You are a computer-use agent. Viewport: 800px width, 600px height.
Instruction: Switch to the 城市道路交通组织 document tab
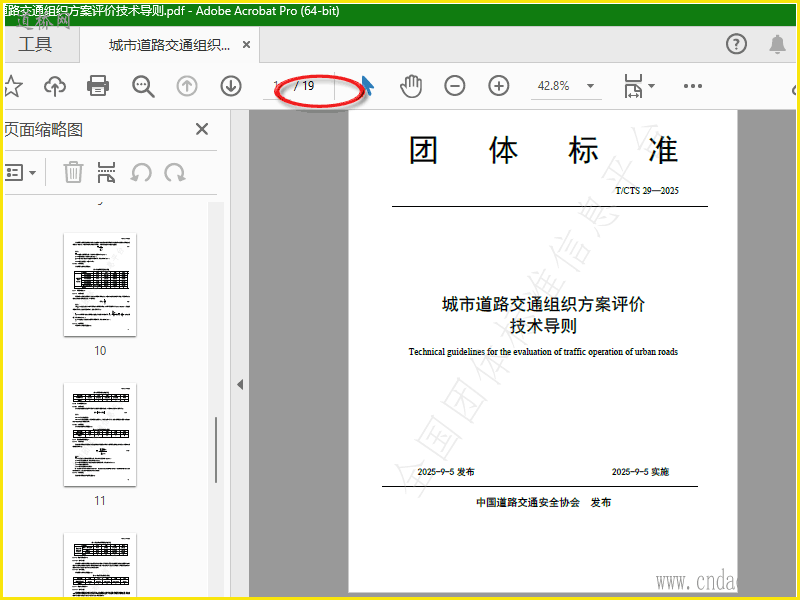point(169,45)
